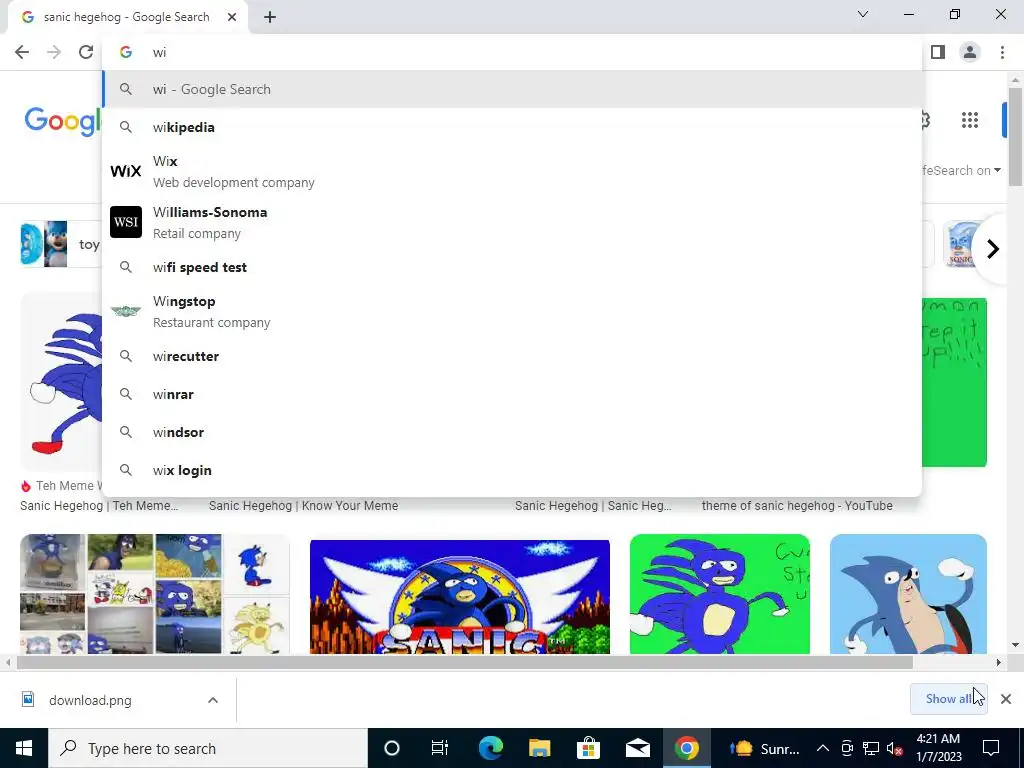Open the notification center icon
This screenshot has height=768, width=1024.
click(991, 748)
